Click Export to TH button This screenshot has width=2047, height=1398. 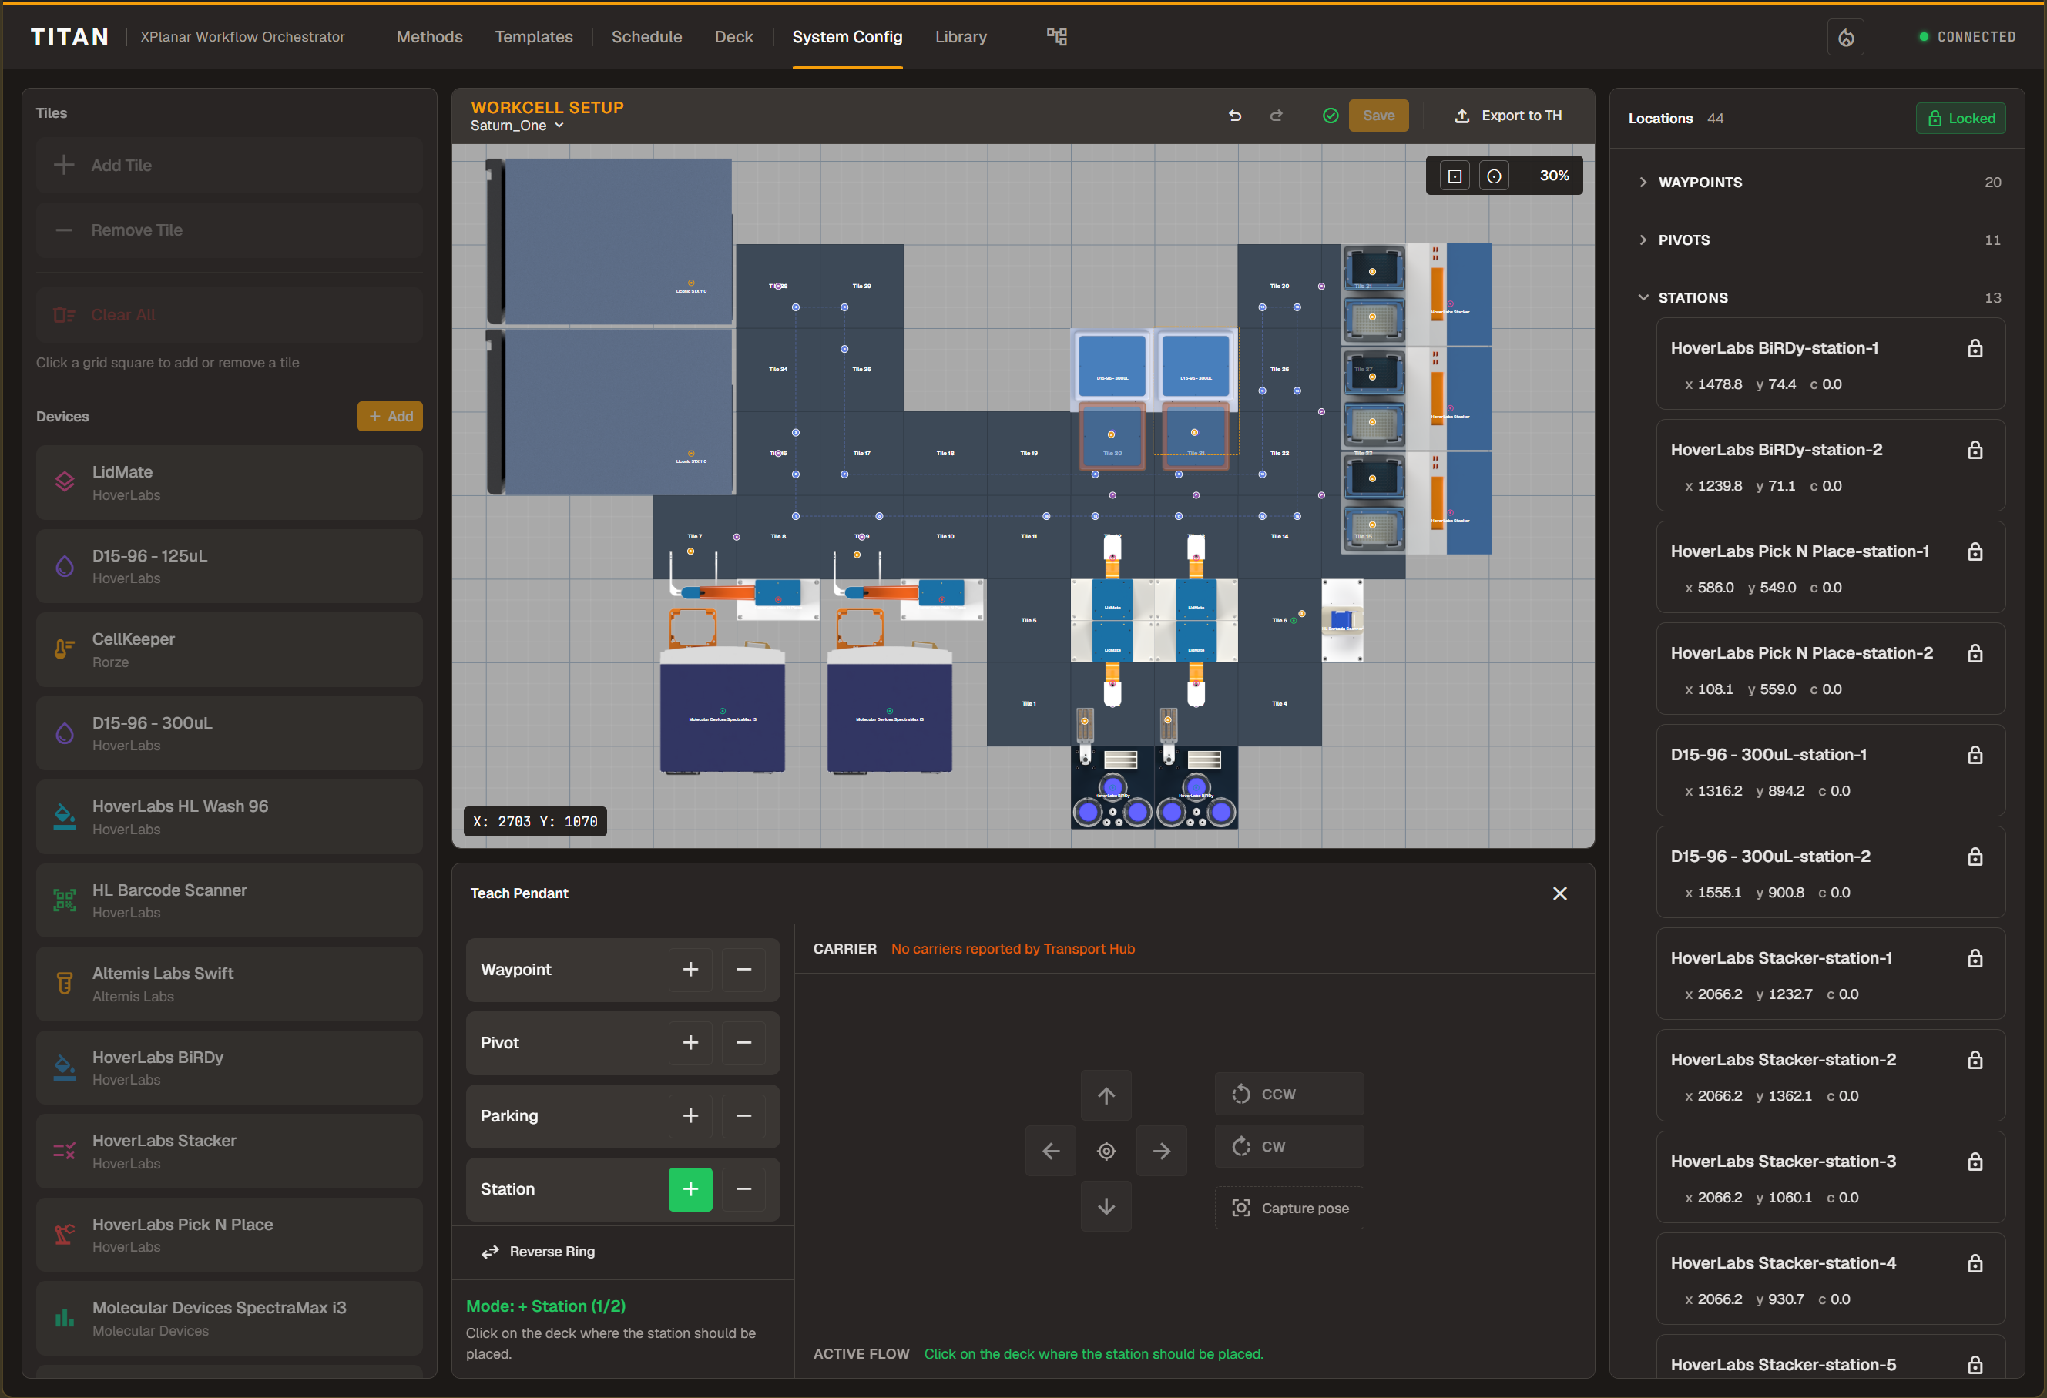[1508, 116]
